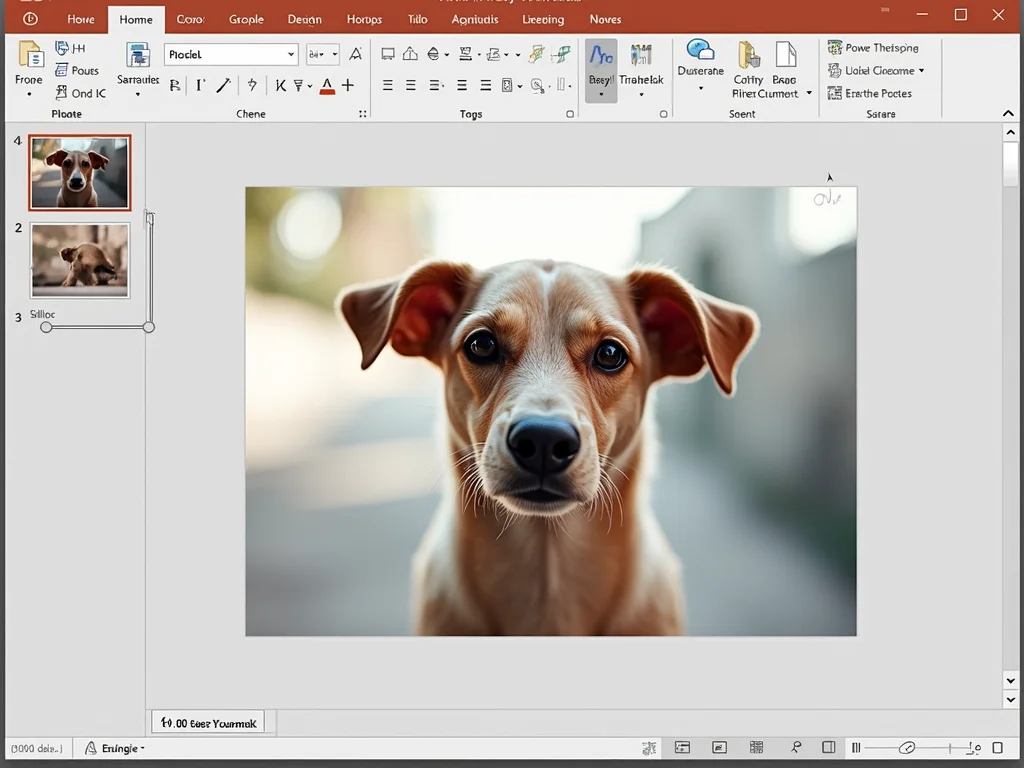Image resolution: width=1024 pixels, height=768 pixels.
Task: Select the second slide thumbnail
Action: point(80,260)
